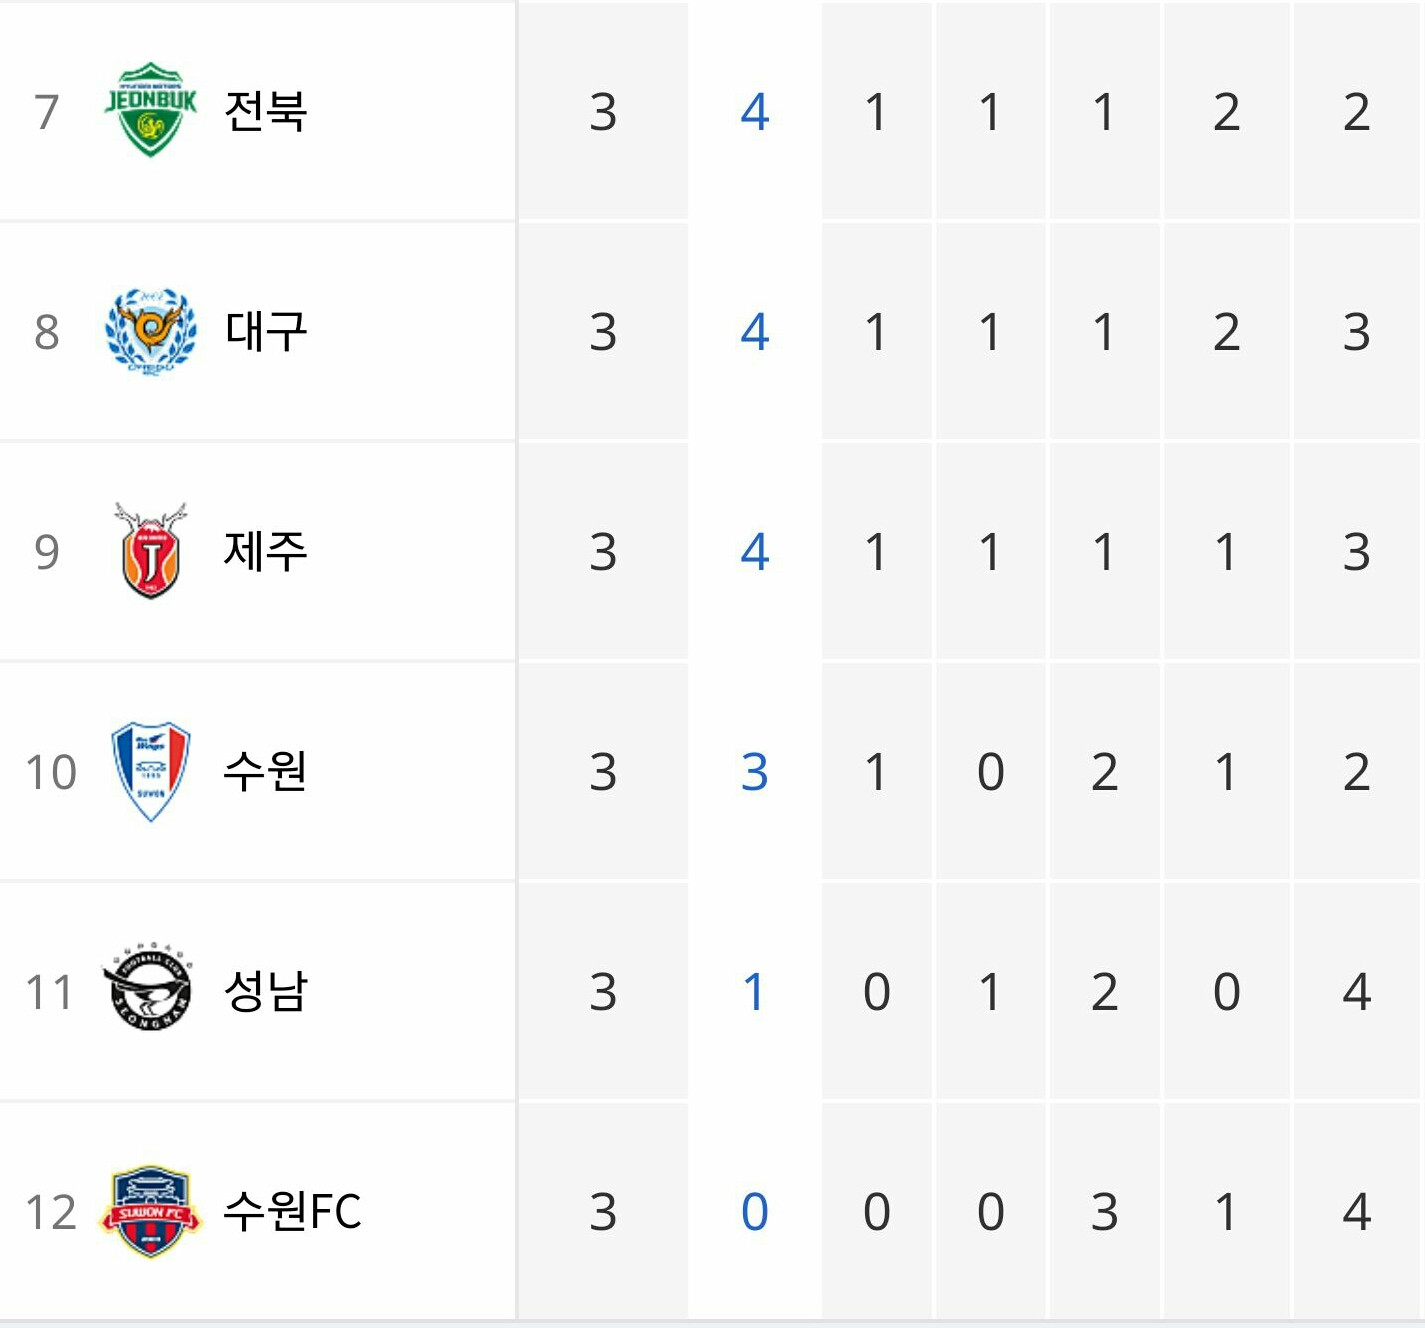
Task: Select the blue points value 3 for 수원
Action: coord(755,771)
